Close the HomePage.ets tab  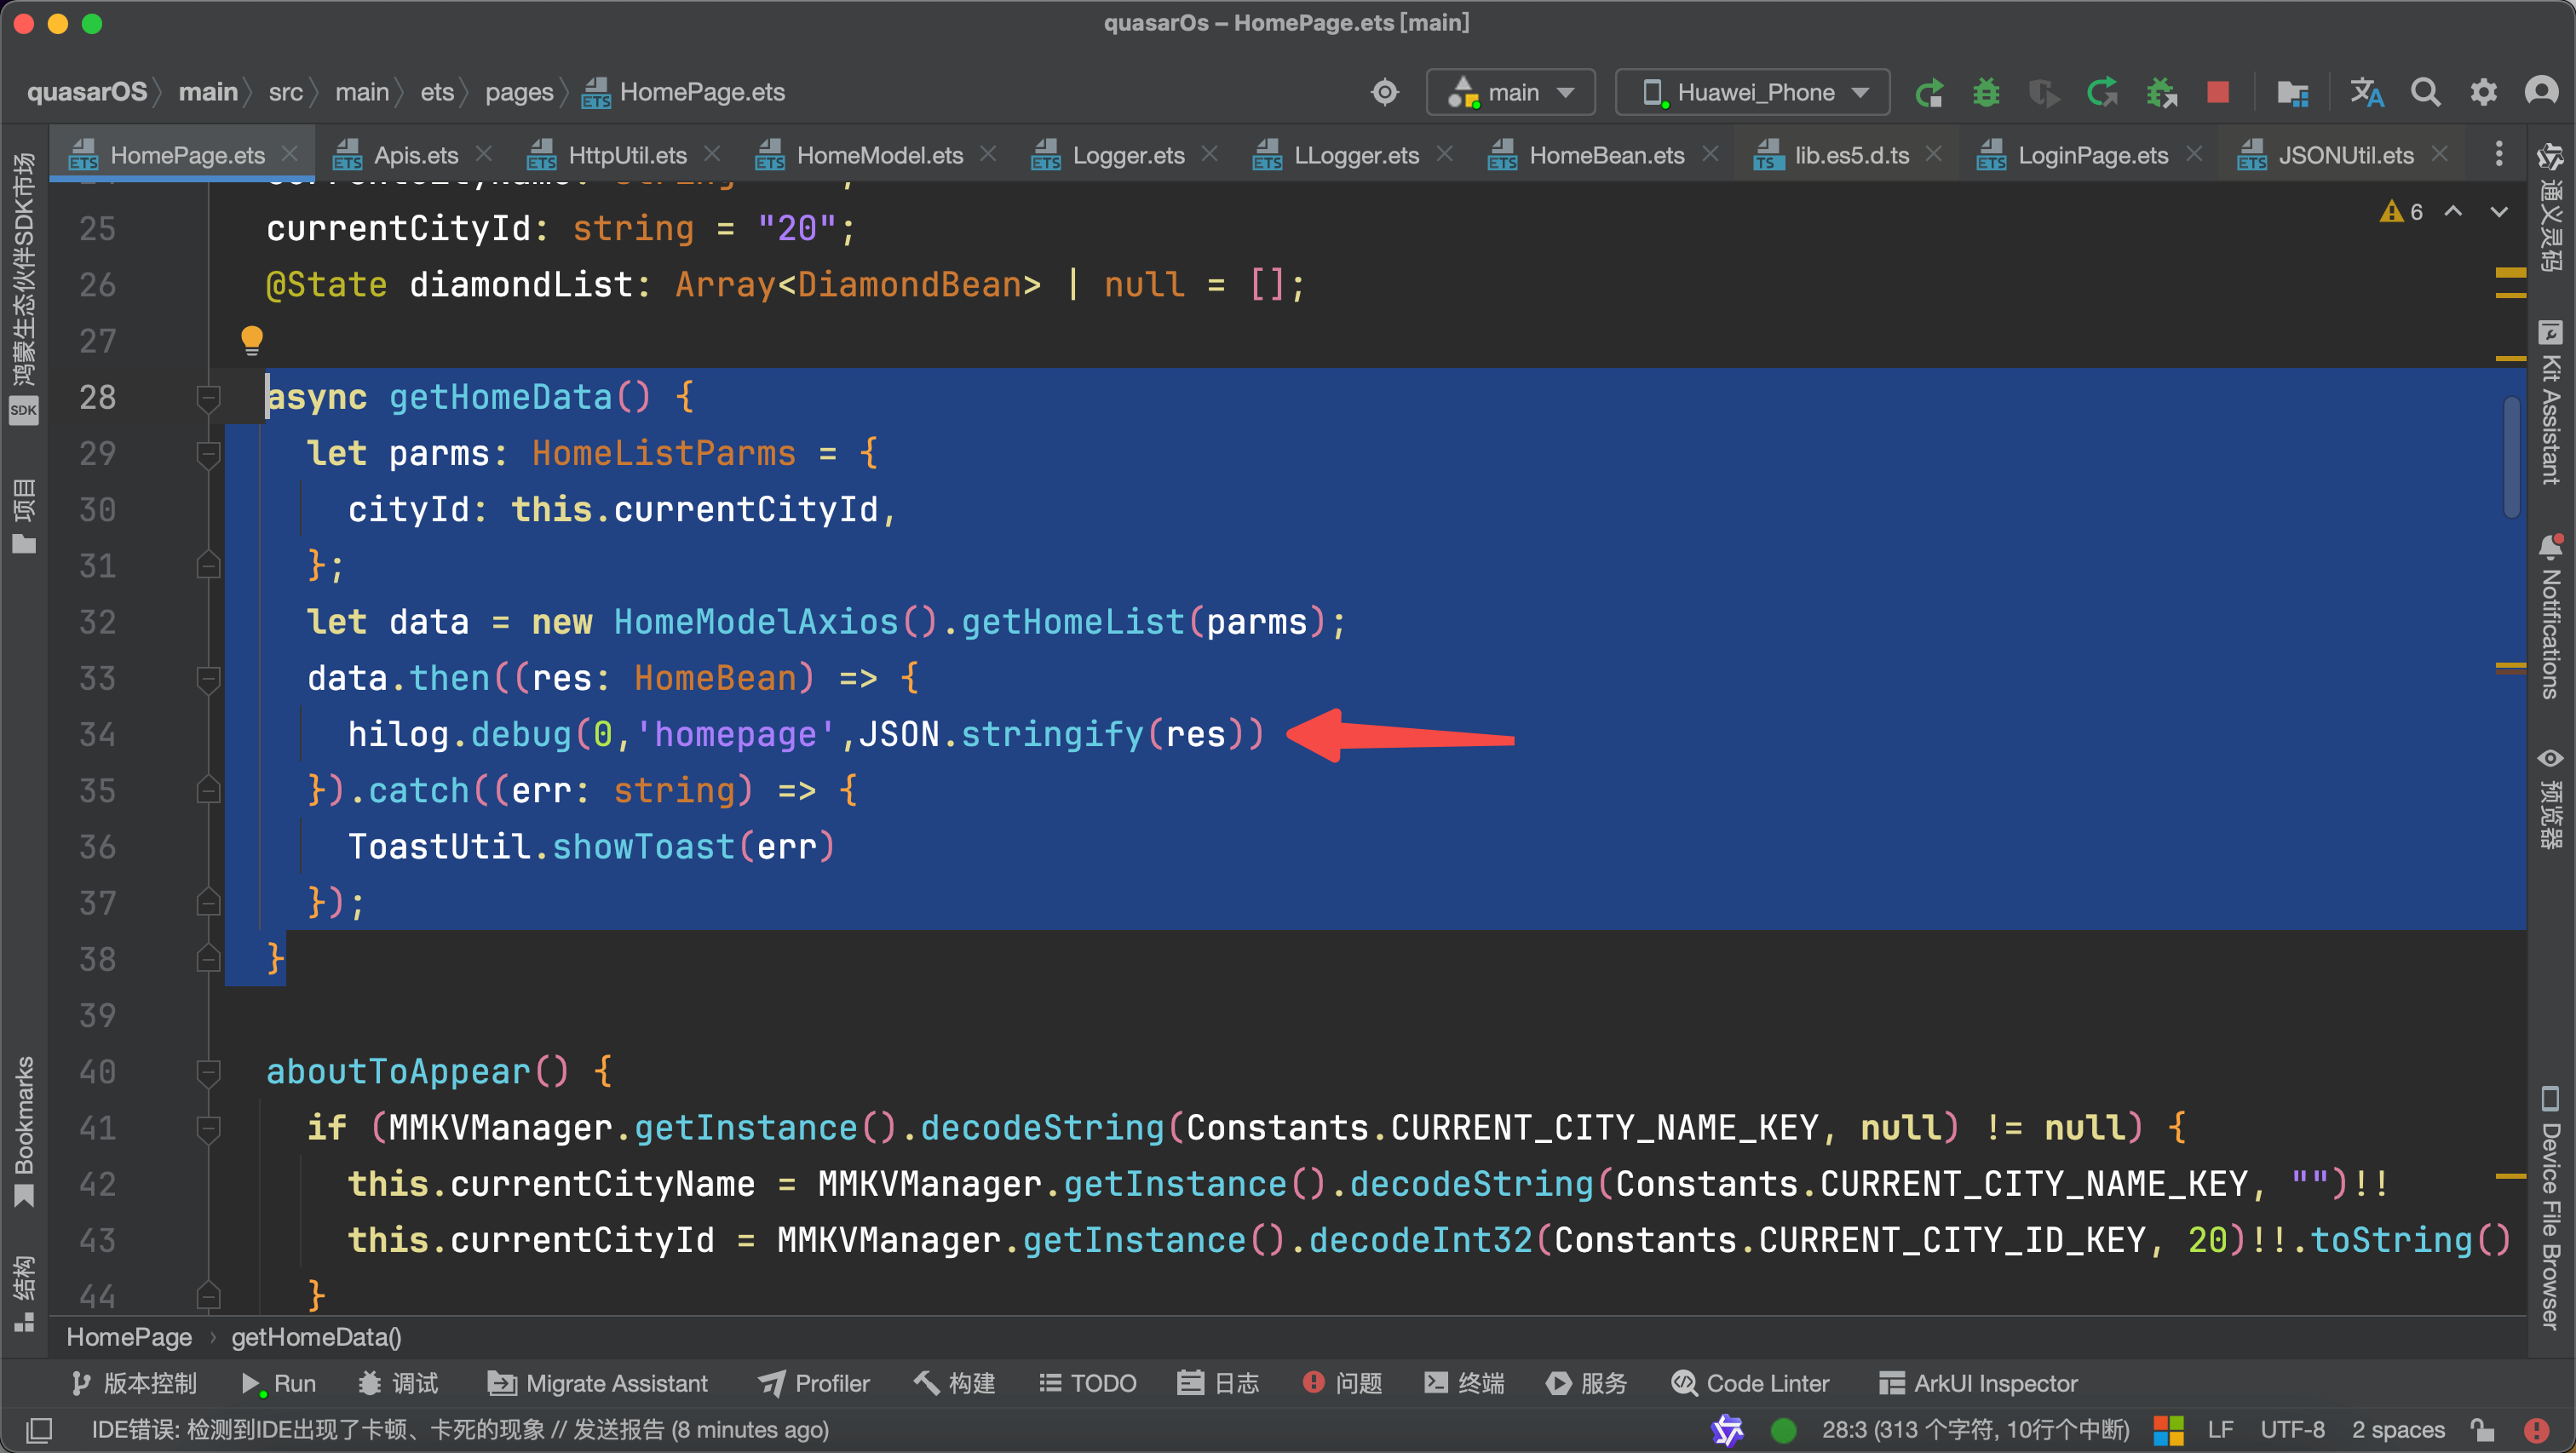click(290, 154)
